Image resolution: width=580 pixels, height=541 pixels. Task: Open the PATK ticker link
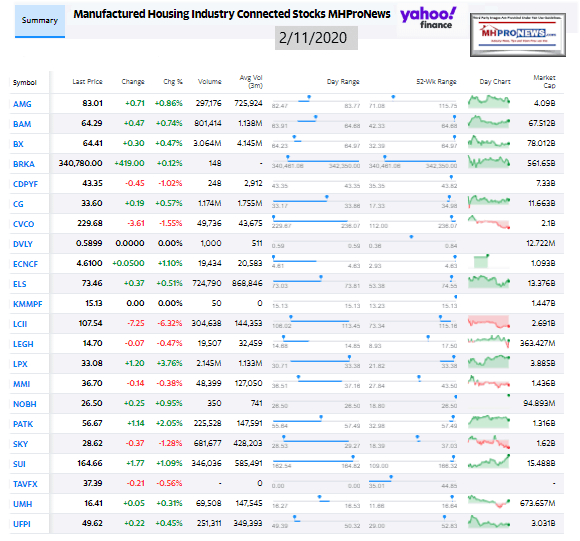pos(23,424)
